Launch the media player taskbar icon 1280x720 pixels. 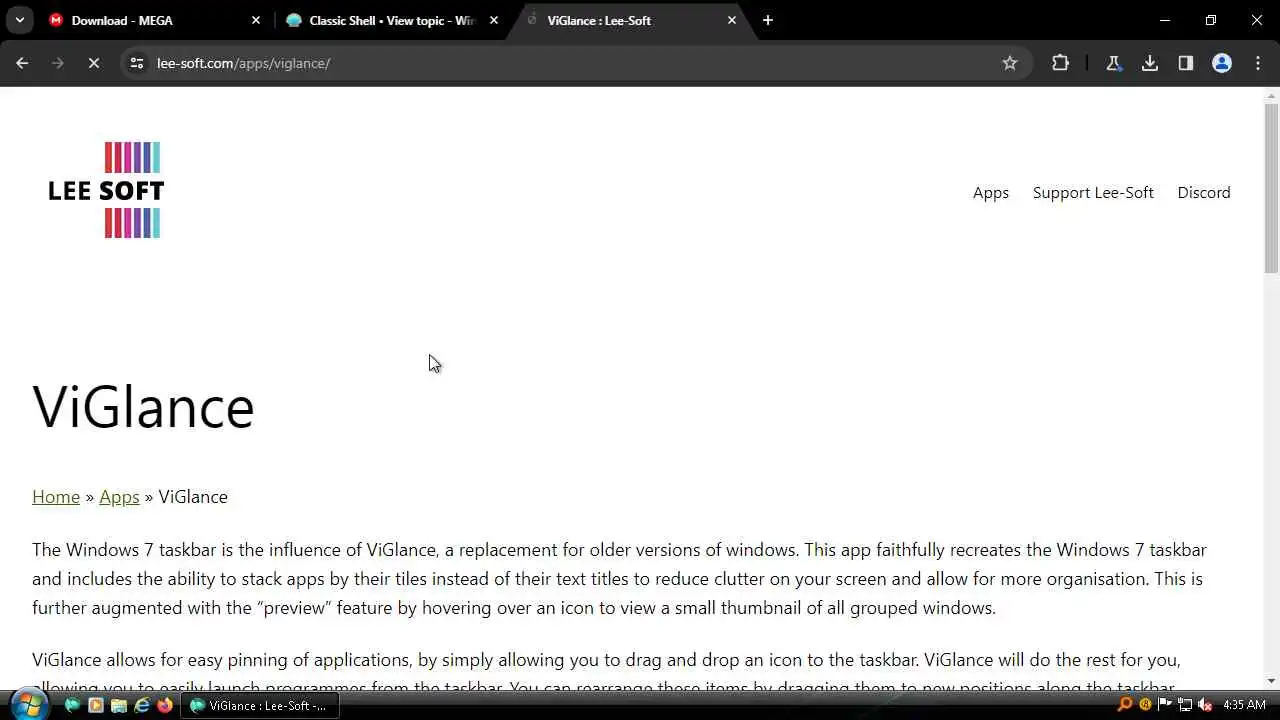(x=95, y=705)
